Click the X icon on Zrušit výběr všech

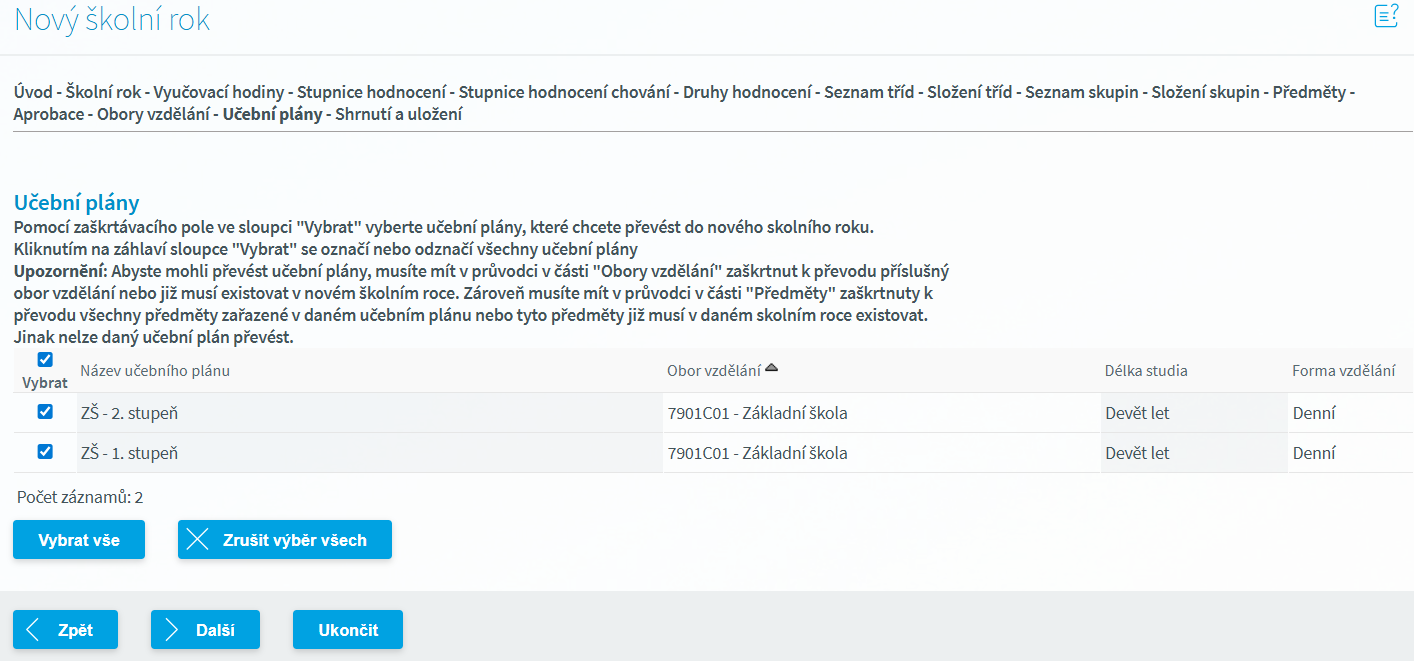tap(198, 540)
